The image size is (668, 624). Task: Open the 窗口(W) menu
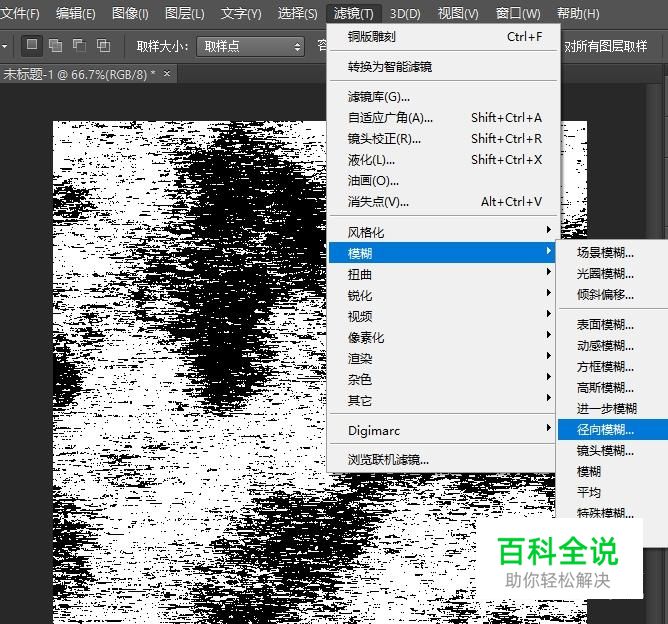(518, 14)
